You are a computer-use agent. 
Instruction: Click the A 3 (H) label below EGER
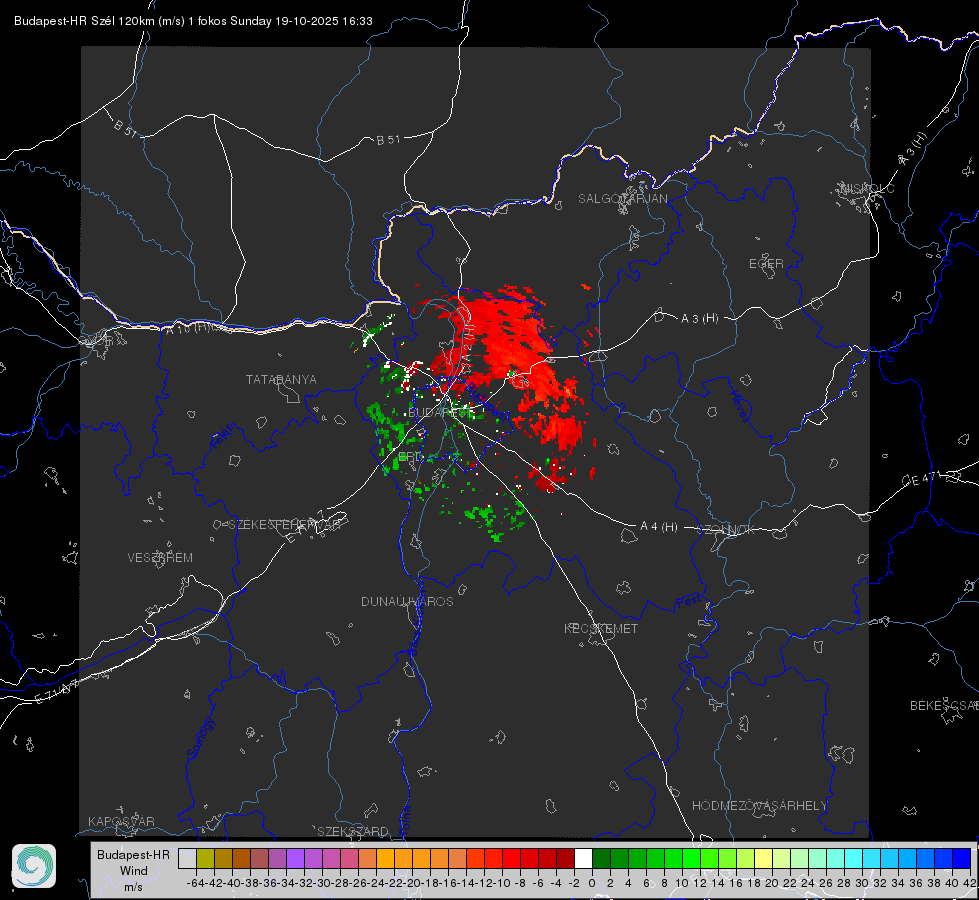699,319
